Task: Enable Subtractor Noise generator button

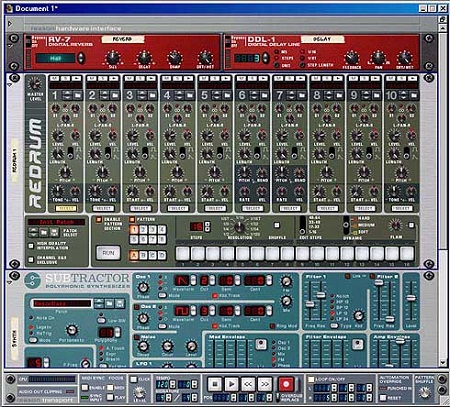Action: point(136,337)
